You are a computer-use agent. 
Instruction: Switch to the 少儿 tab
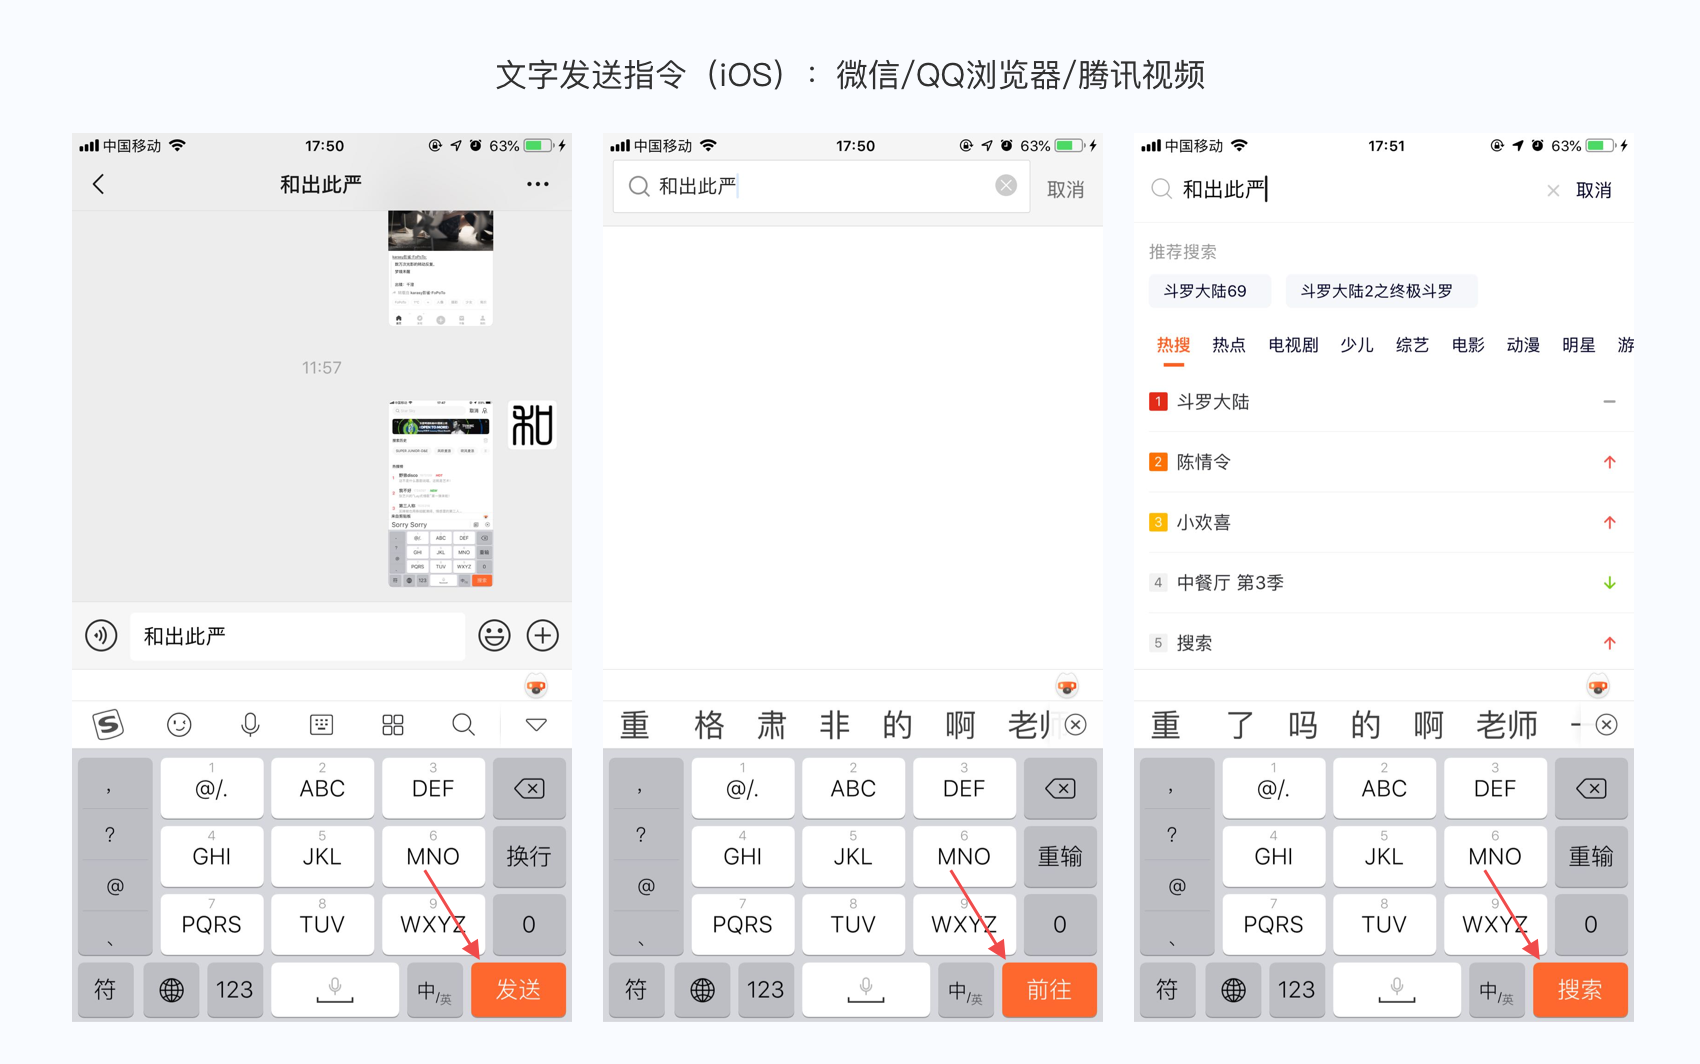click(x=1357, y=345)
